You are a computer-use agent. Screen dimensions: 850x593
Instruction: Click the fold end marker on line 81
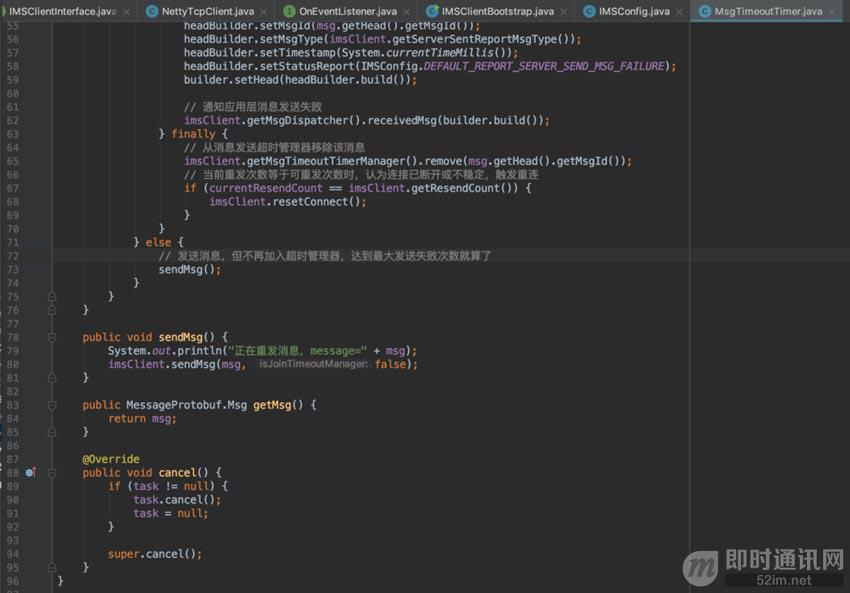pos(52,378)
